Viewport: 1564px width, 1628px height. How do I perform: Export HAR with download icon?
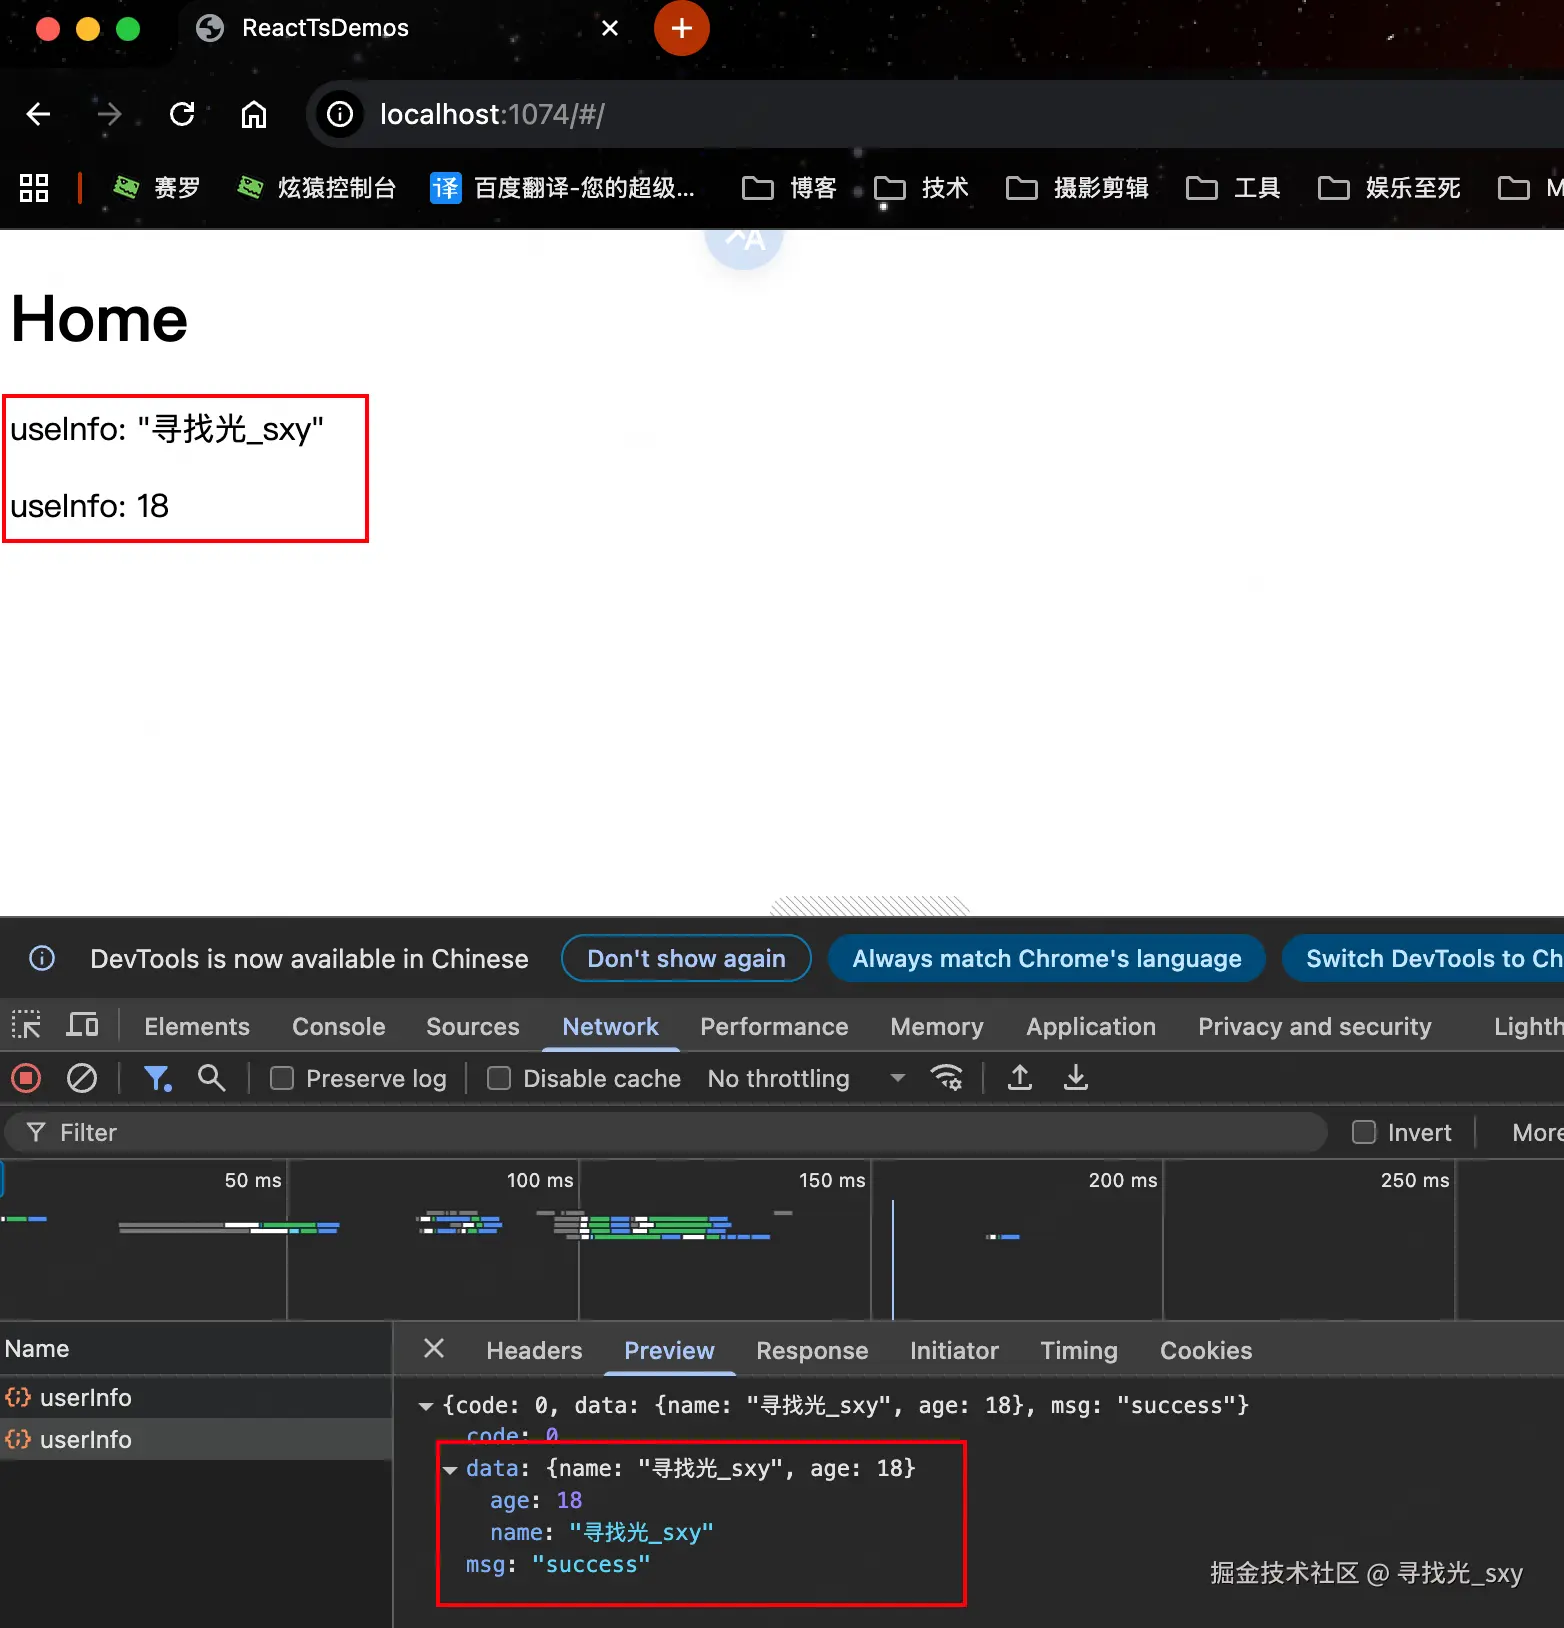(1076, 1078)
